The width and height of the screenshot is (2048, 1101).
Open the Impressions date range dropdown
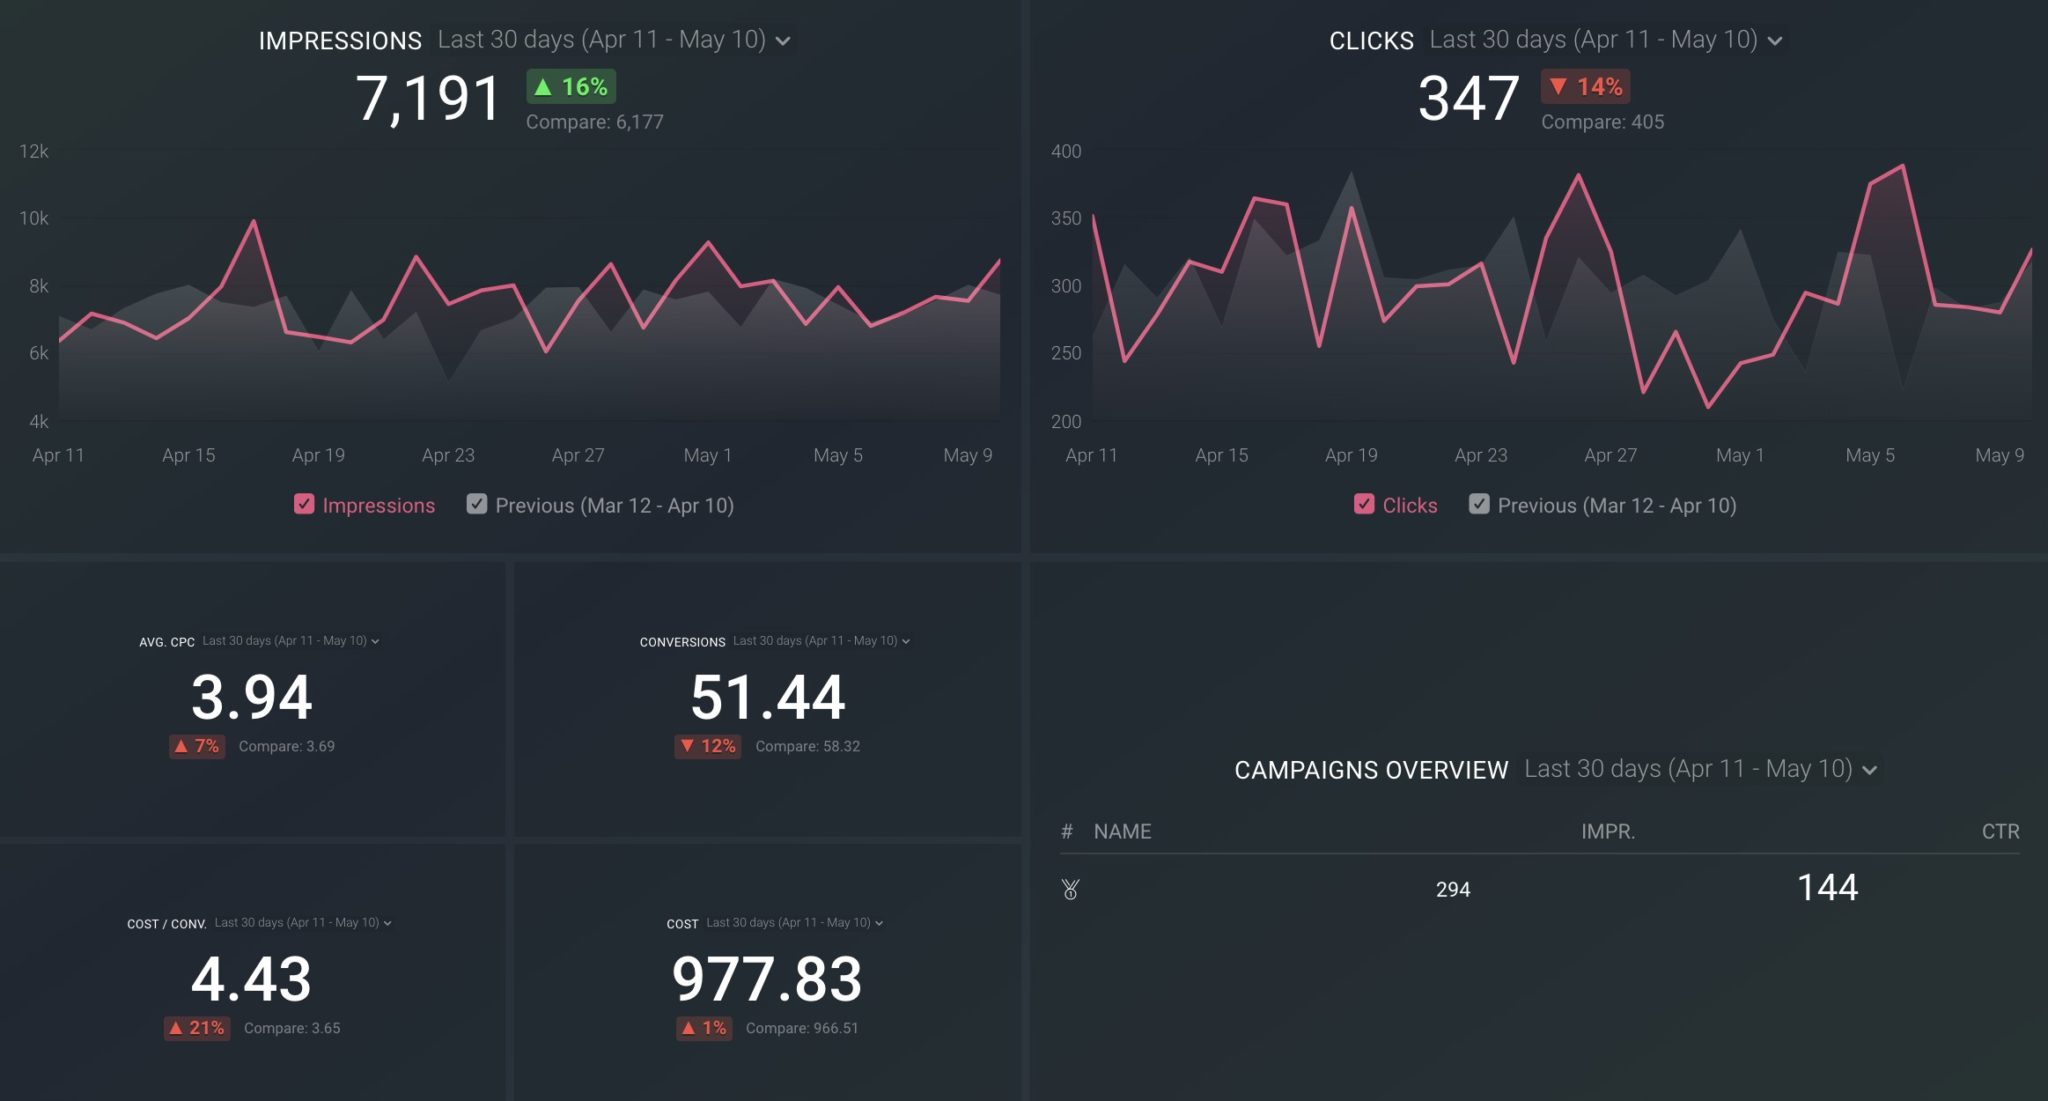[x=785, y=40]
